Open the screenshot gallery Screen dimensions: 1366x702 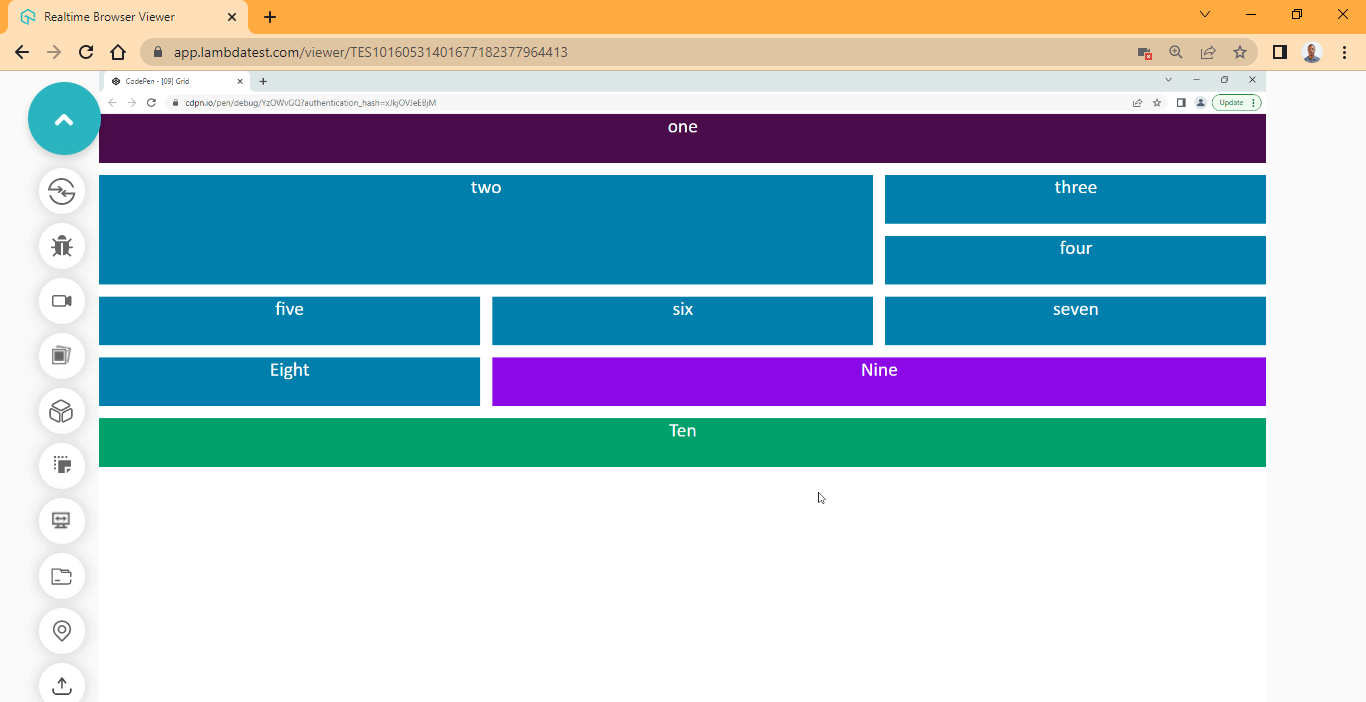tap(62, 356)
